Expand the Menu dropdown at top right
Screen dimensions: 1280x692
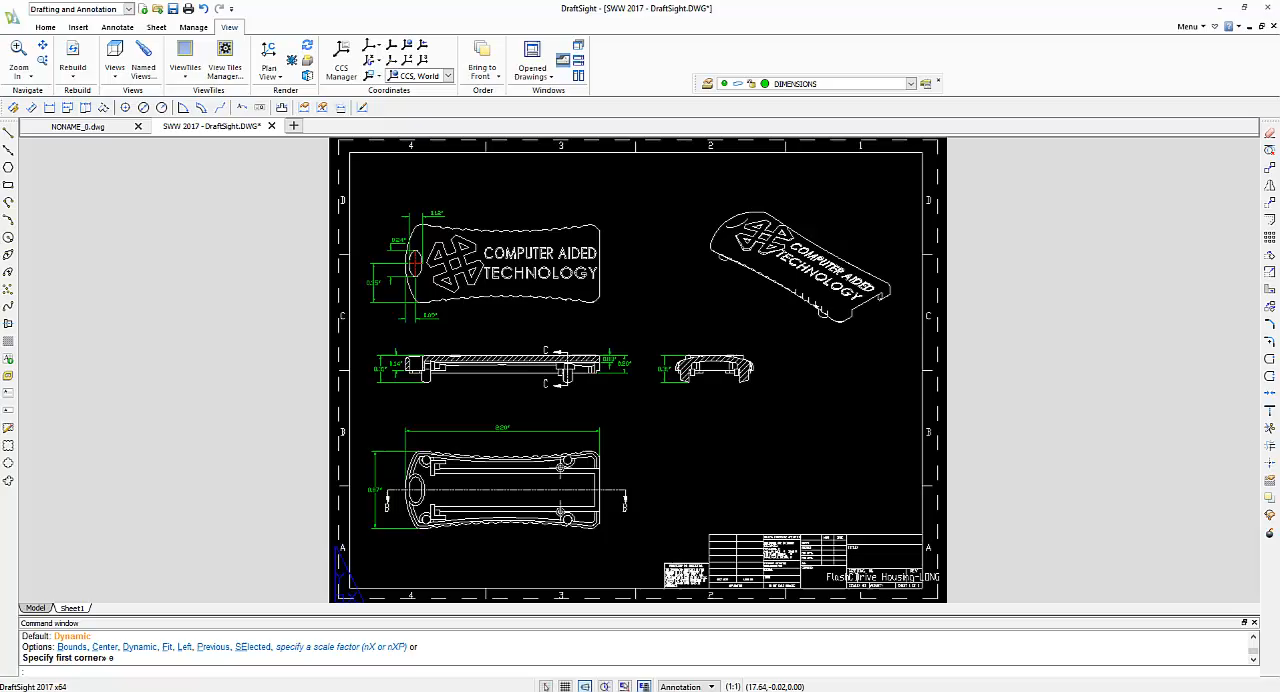click(1190, 27)
